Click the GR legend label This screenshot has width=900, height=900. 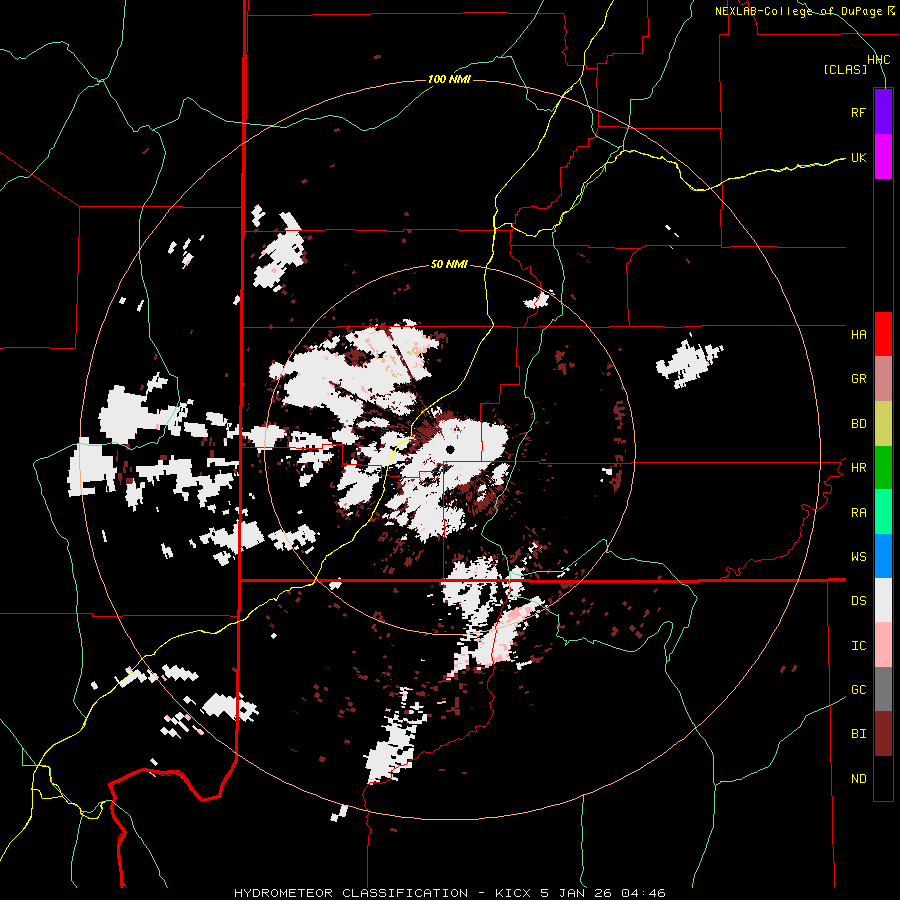click(x=858, y=379)
